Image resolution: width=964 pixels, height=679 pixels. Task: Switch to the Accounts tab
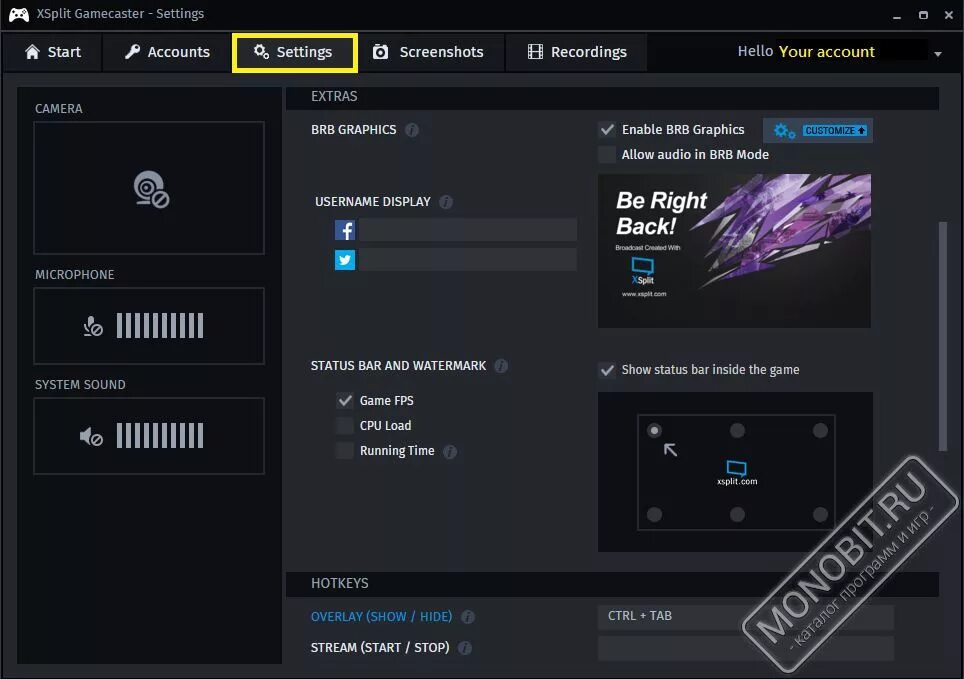pos(167,52)
